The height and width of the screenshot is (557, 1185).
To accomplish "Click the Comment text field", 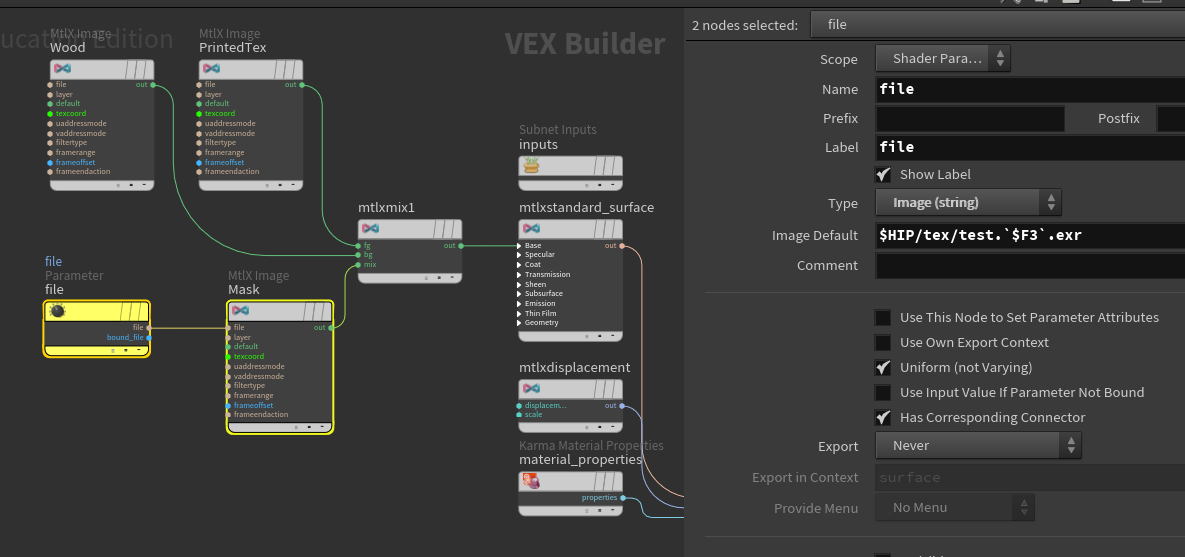I will click(x=1028, y=266).
